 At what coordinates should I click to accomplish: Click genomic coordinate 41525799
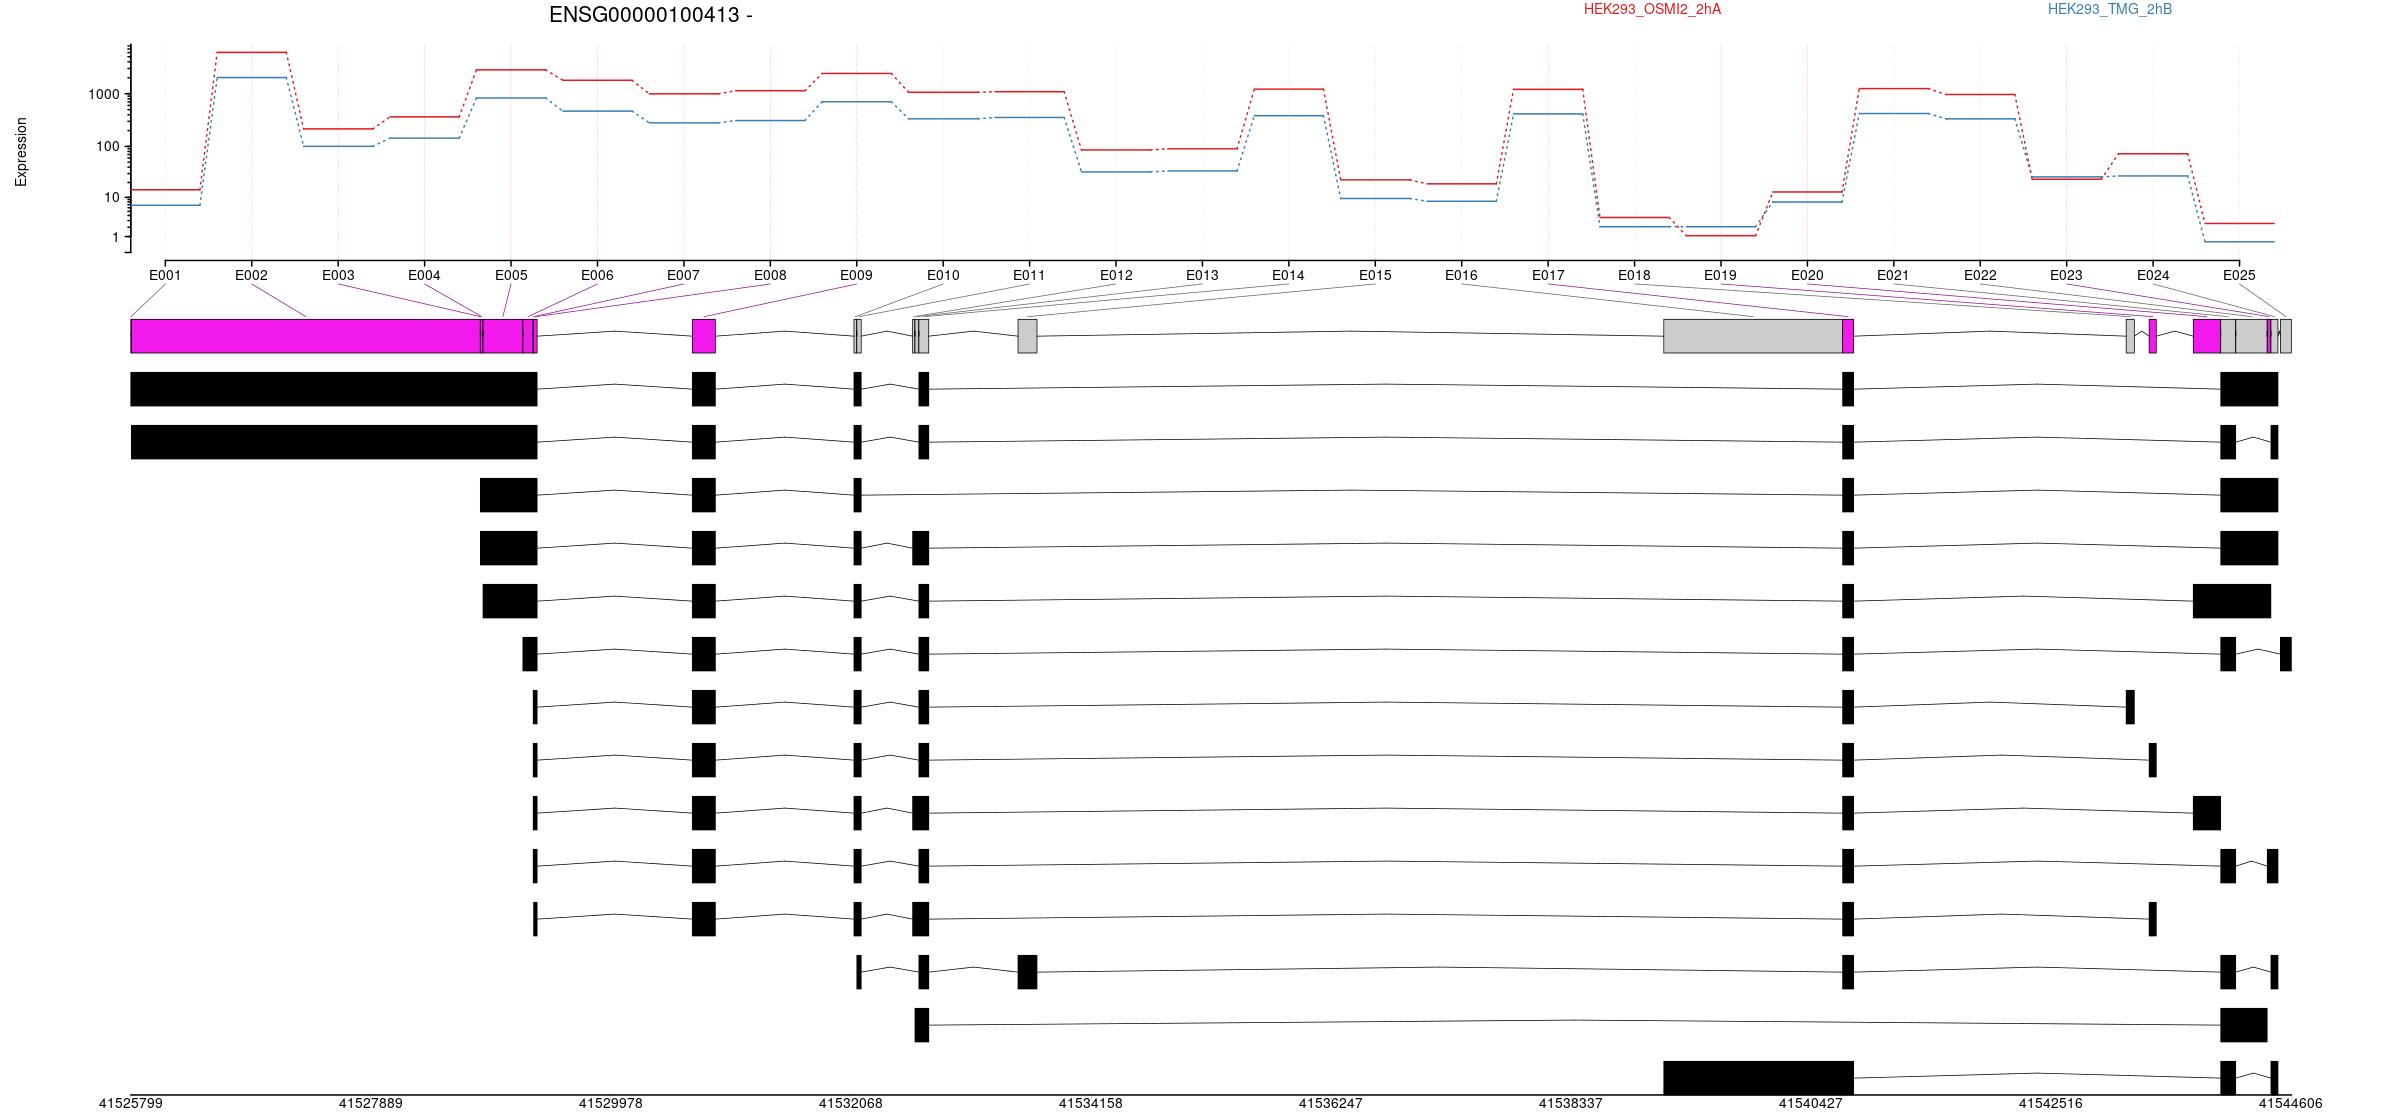131,1104
